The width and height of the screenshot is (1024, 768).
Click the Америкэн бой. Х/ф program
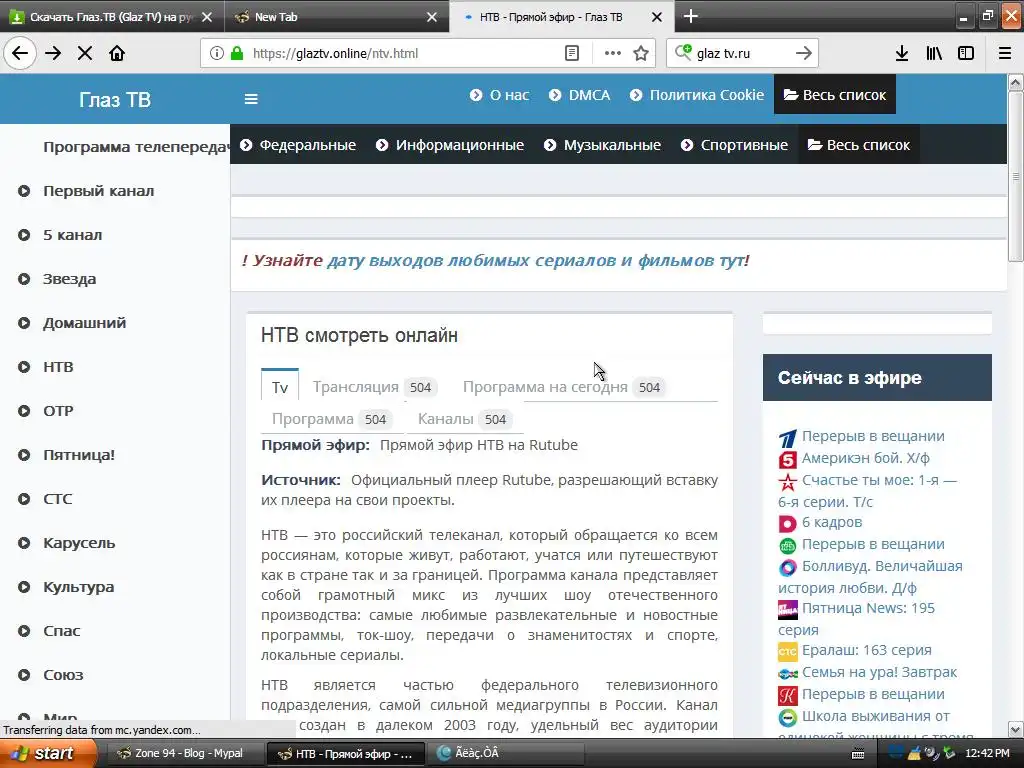pyautogui.click(x=866, y=458)
